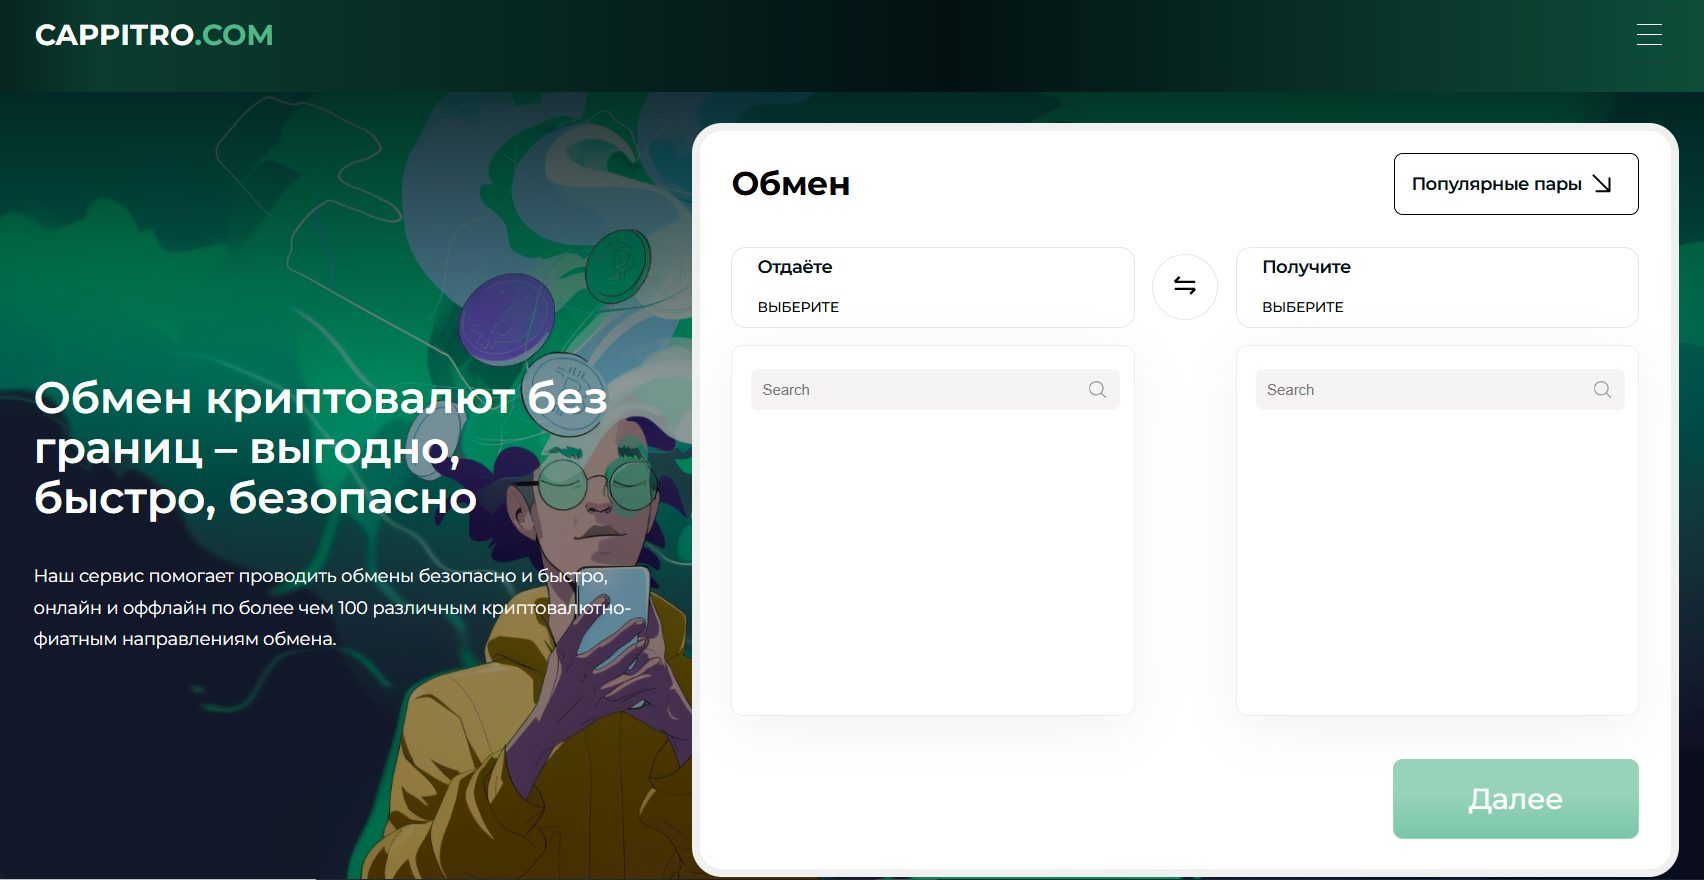The height and width of the screenshot is (880, 1704).
Task: Open the Получите currency selector
Action: pyautogui.click(x=1437, y=287)
